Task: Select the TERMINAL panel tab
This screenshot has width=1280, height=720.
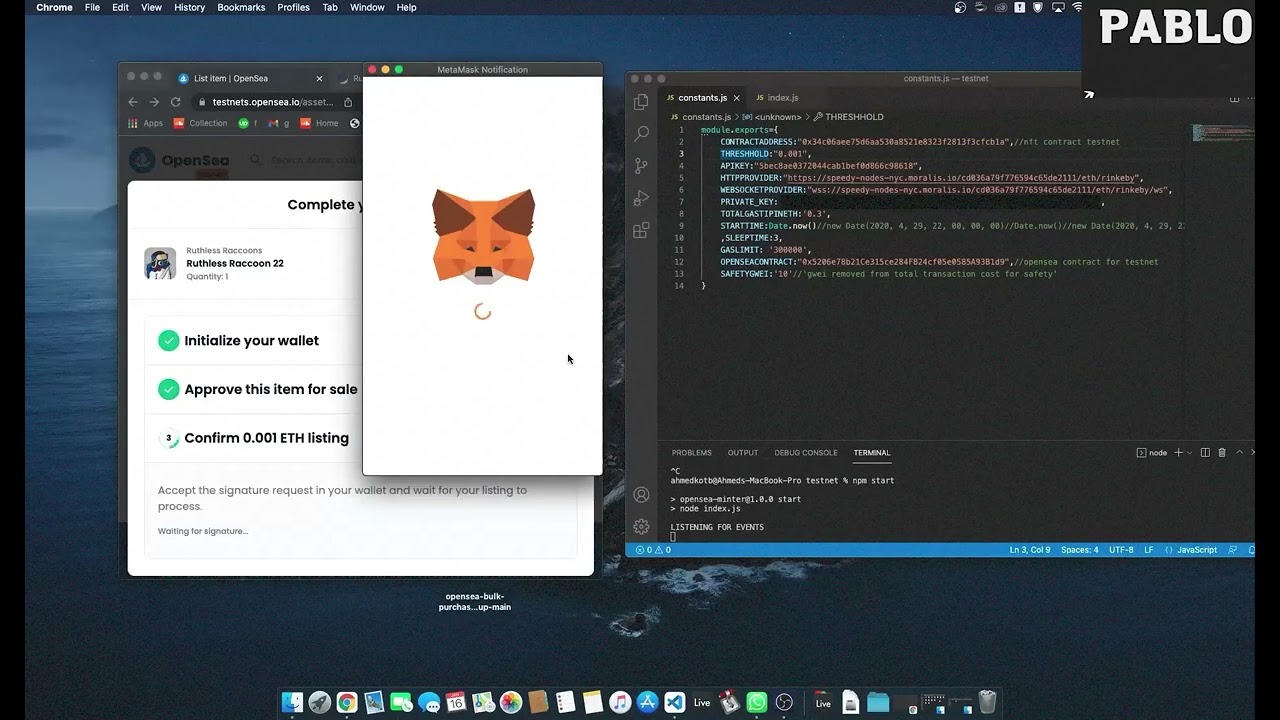Action: coord(872,453)
